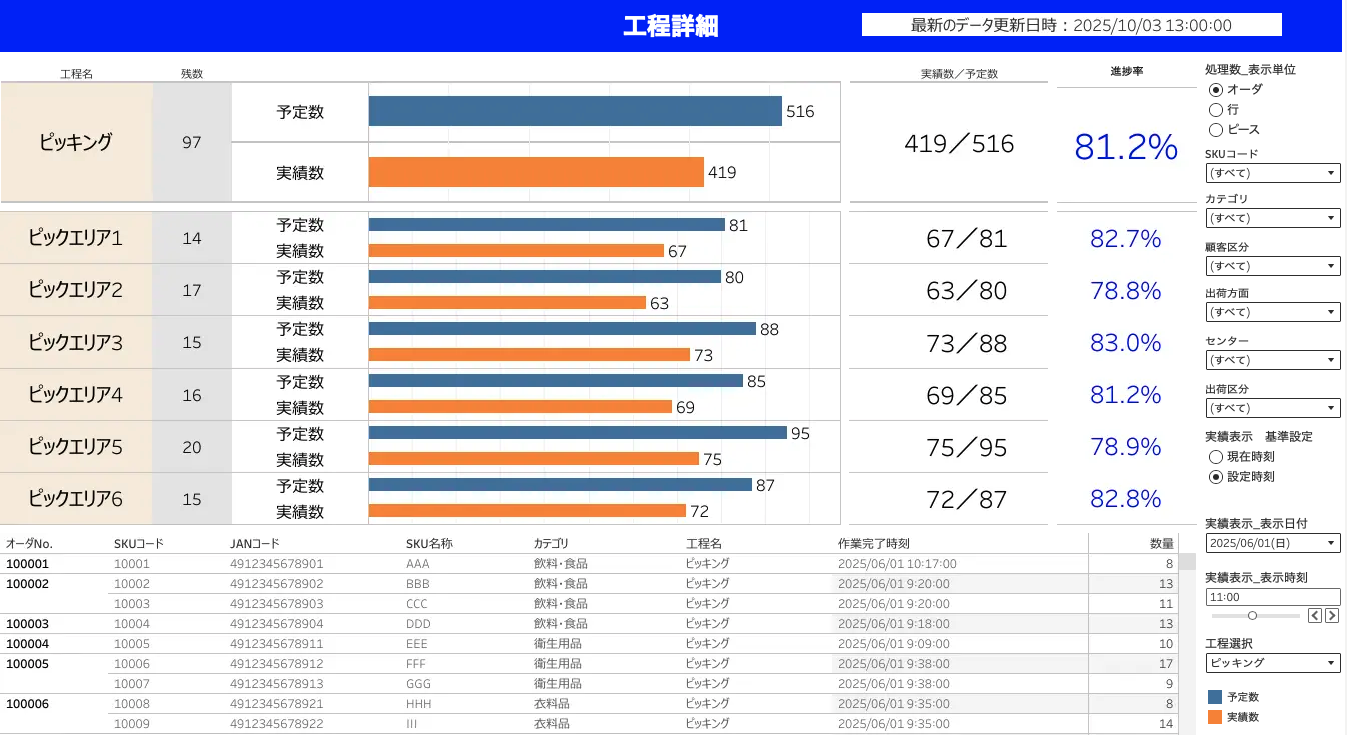This screenshot has height=735, width=1347.
Task: Select the ピース display unit radio button
Action: pyautogui.click(x=1216, y=129)
